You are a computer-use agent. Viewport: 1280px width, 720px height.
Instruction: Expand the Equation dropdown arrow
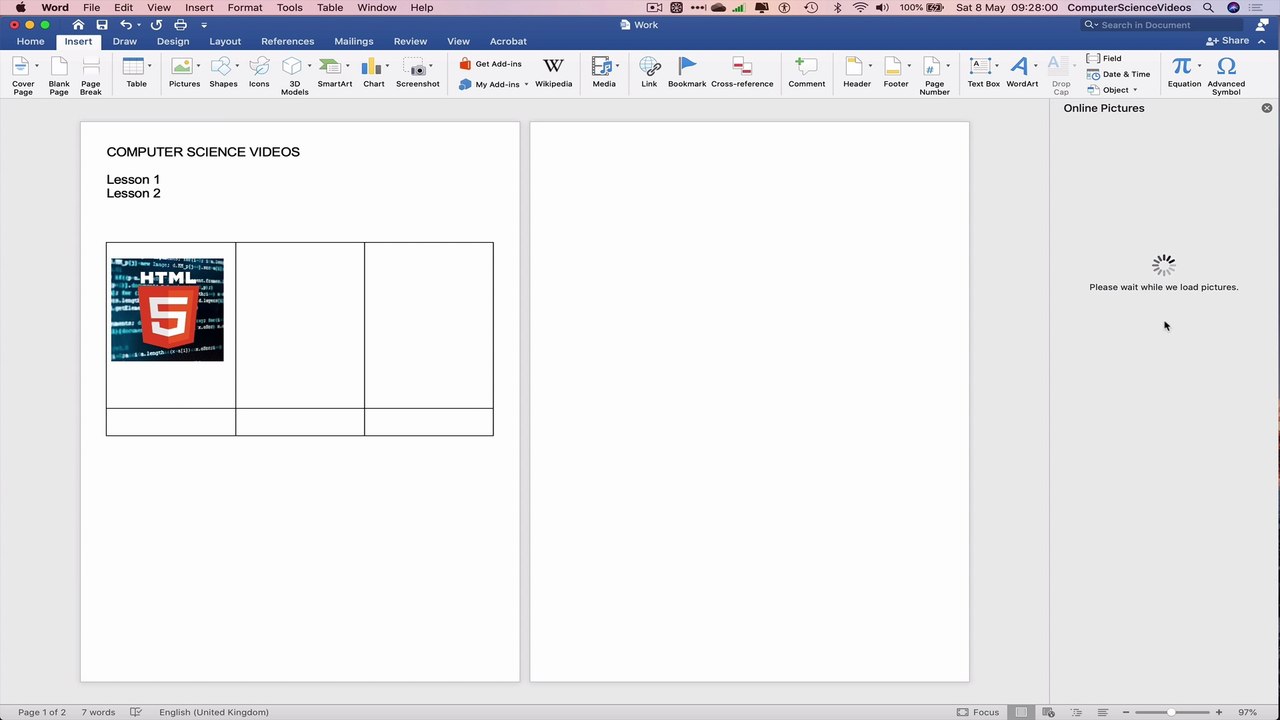point(1199,66)
